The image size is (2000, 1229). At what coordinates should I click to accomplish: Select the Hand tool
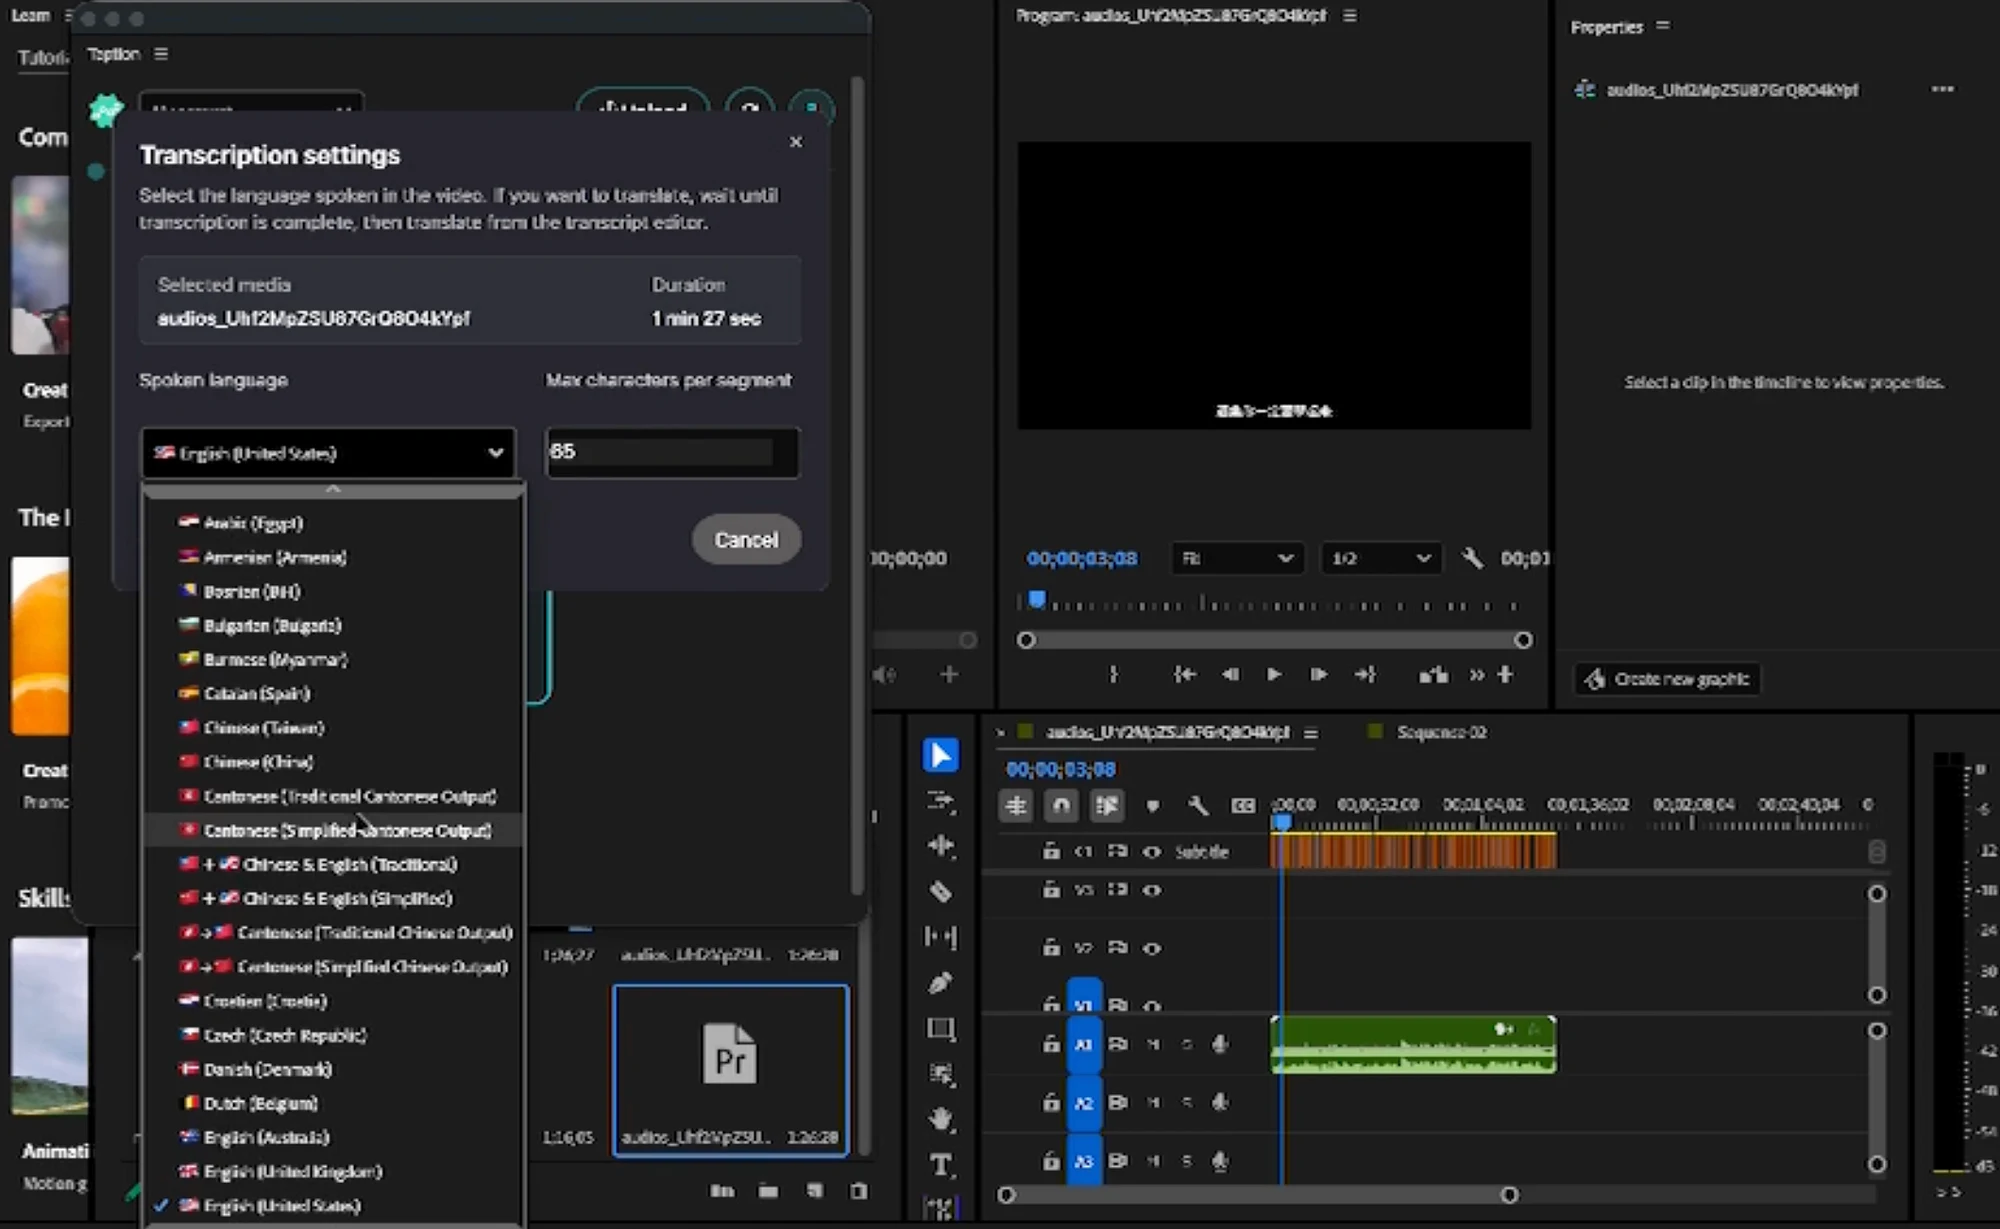[940, 1119]
